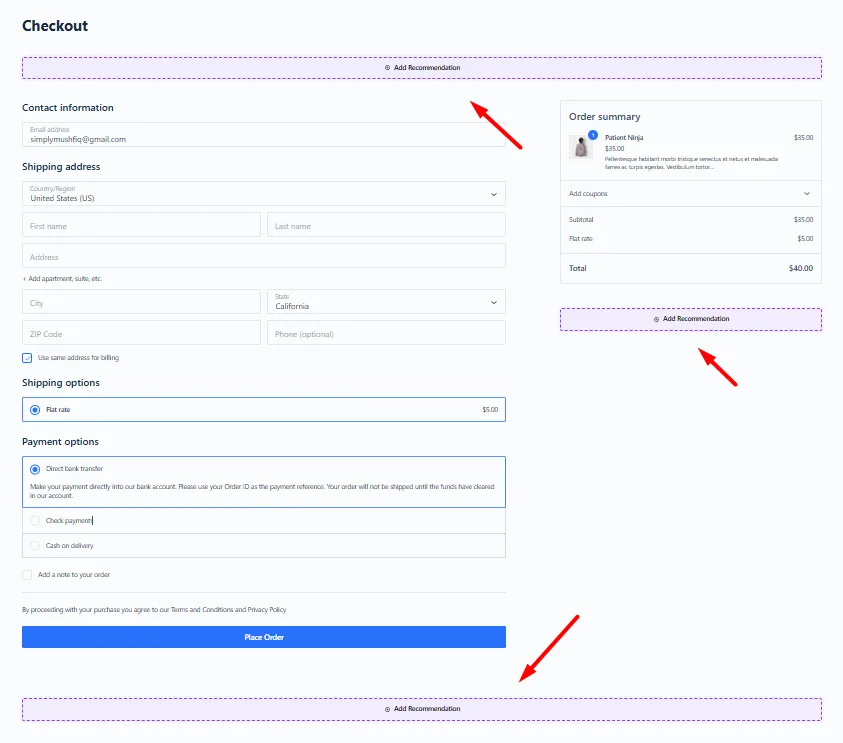Click the Add coupons chevron icon
The width and height of the screenshot is (843, 743).
[806, 194]
